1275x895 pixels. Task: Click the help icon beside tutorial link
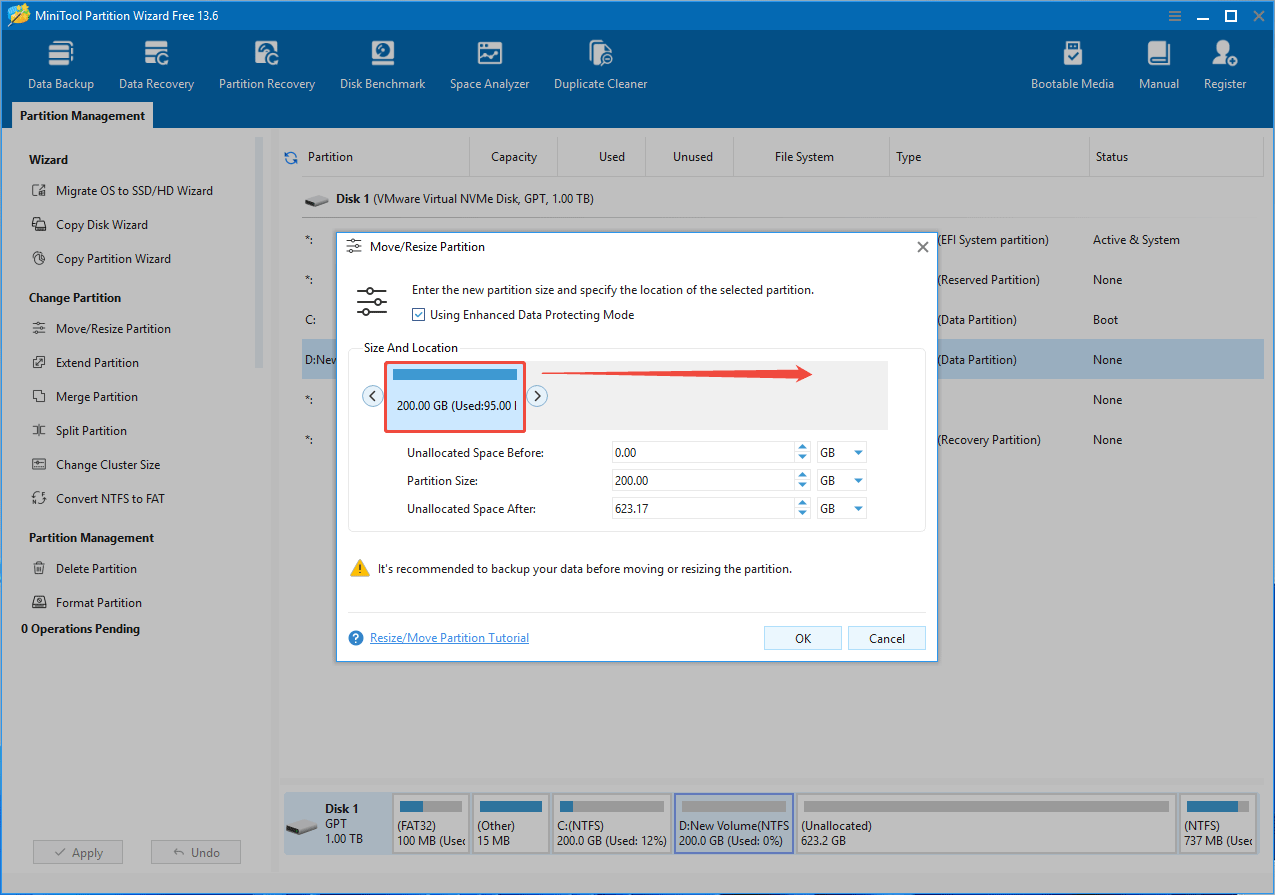tap(356, 638)
